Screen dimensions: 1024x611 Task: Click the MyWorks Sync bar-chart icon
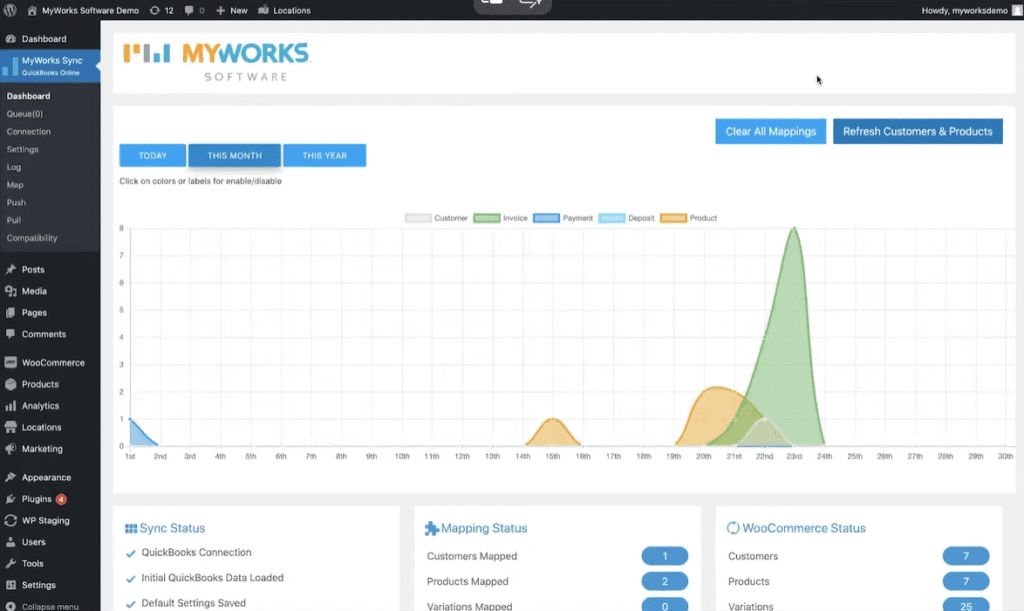[x=10, y=65]
